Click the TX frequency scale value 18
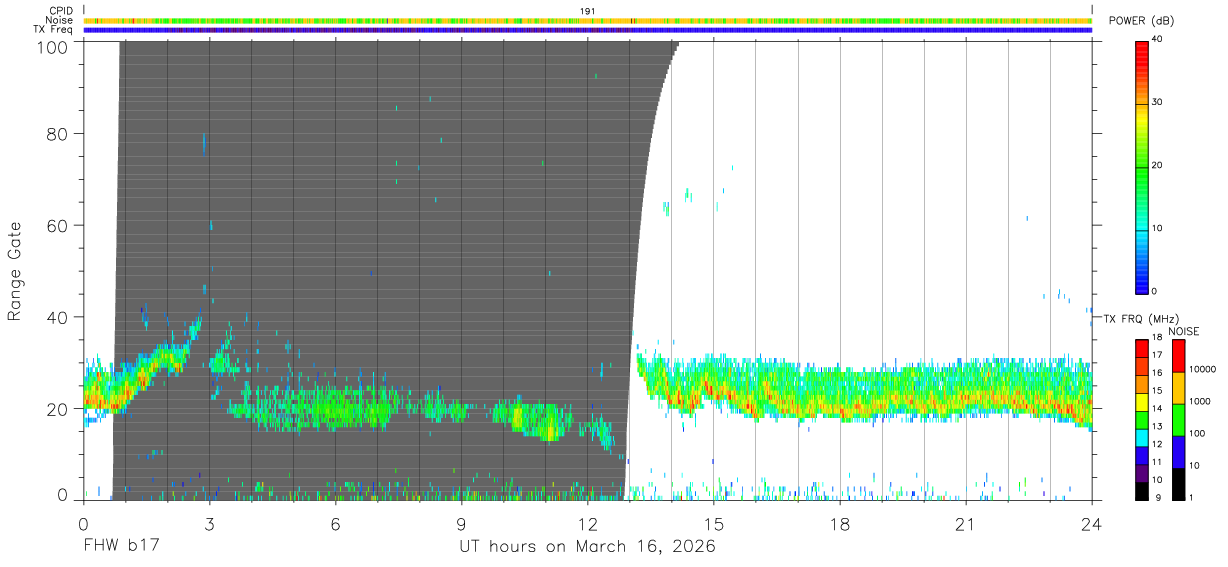Screen dimensions: 1228x567 1157,337
